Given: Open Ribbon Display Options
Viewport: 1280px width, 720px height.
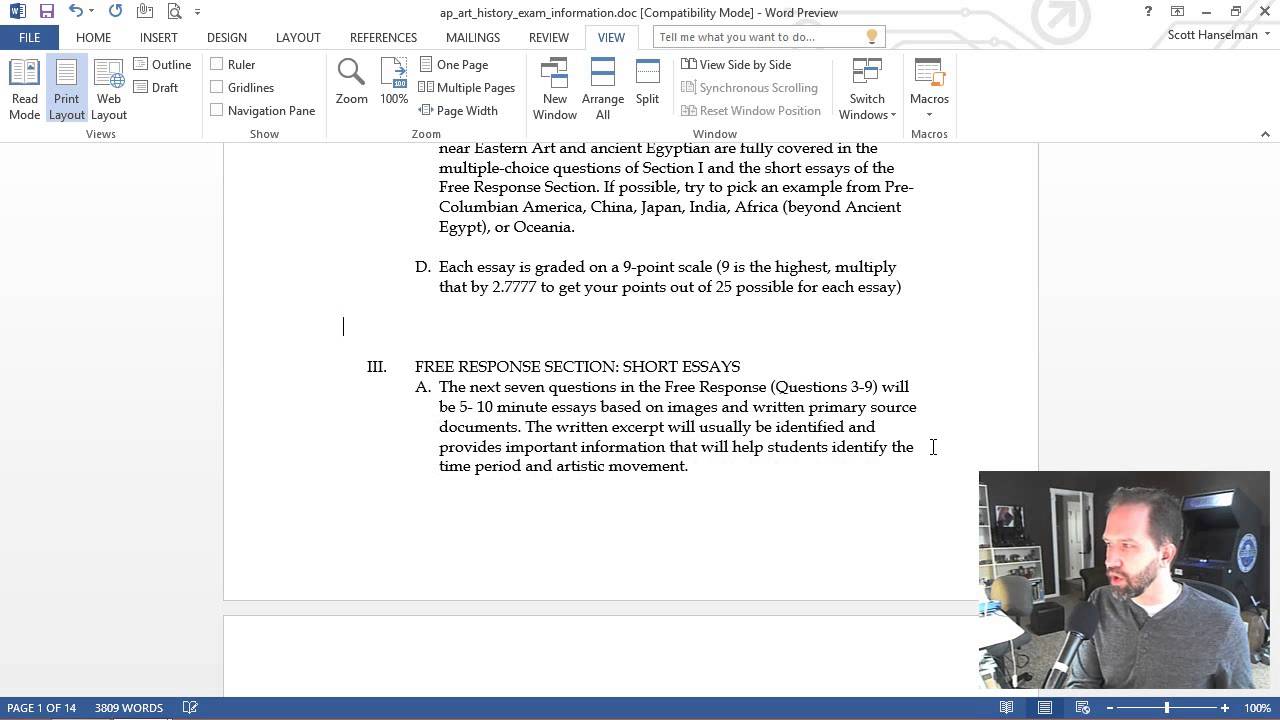Looking at the screenshot, I should [x=1177, y=12].
